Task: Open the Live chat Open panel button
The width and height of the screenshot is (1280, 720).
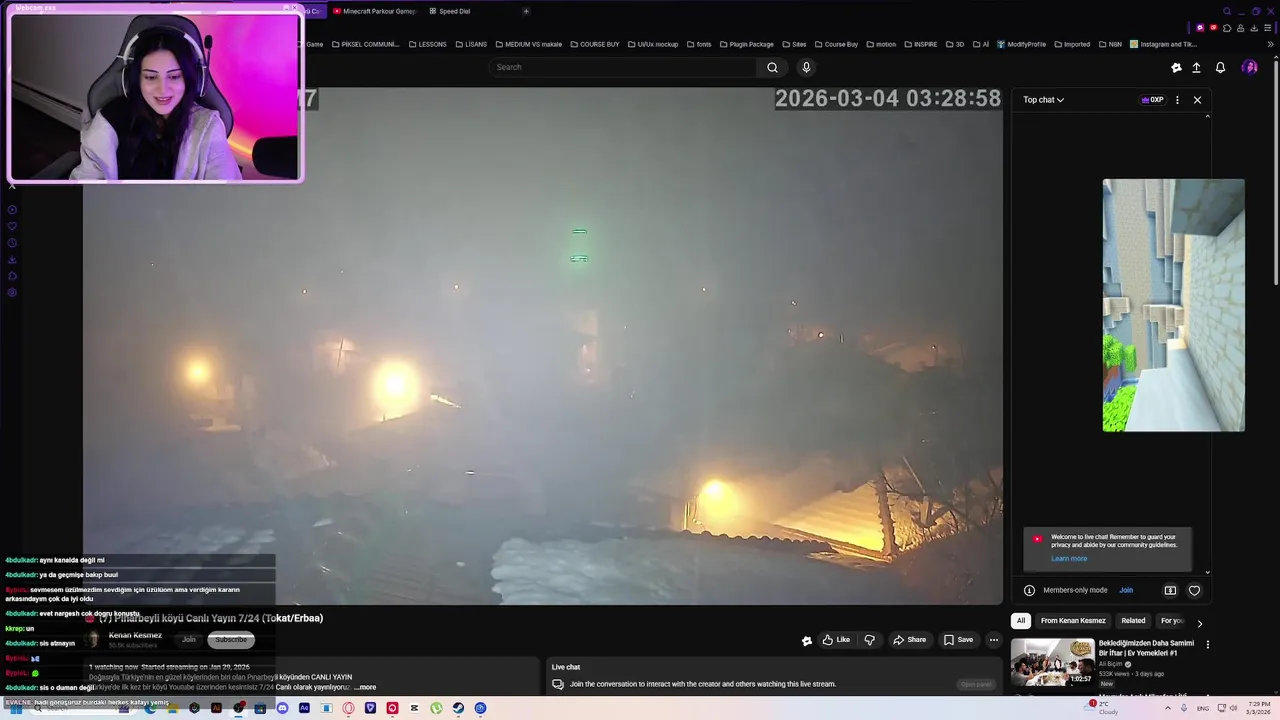Action: tap(976, 684)
